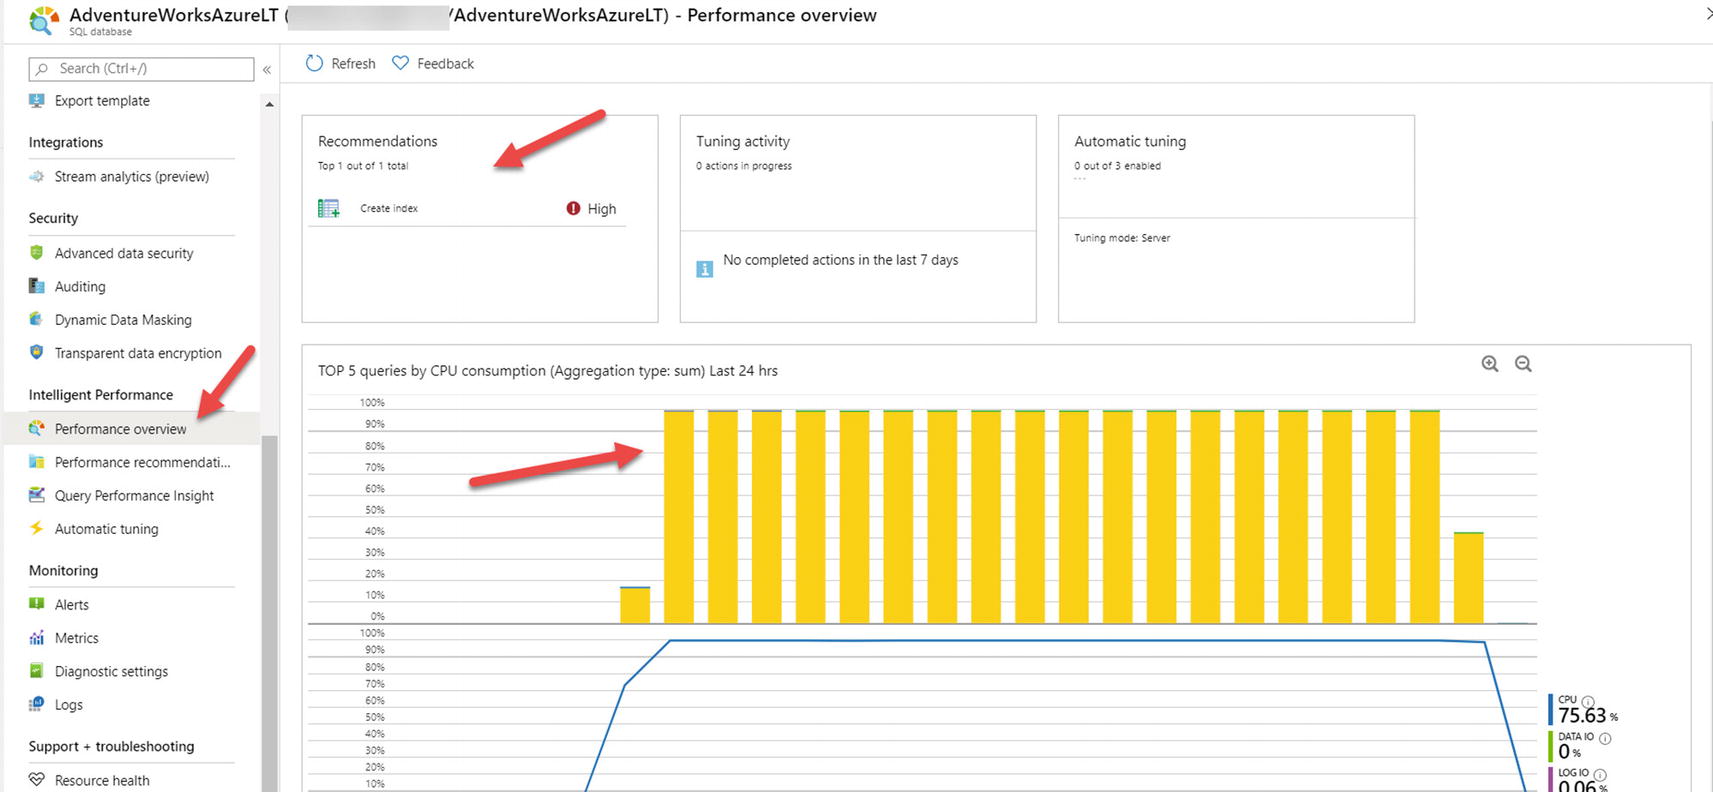Screen dimensions: 1713x792
Task: Open the Auditing page
Action: (80, 287)
